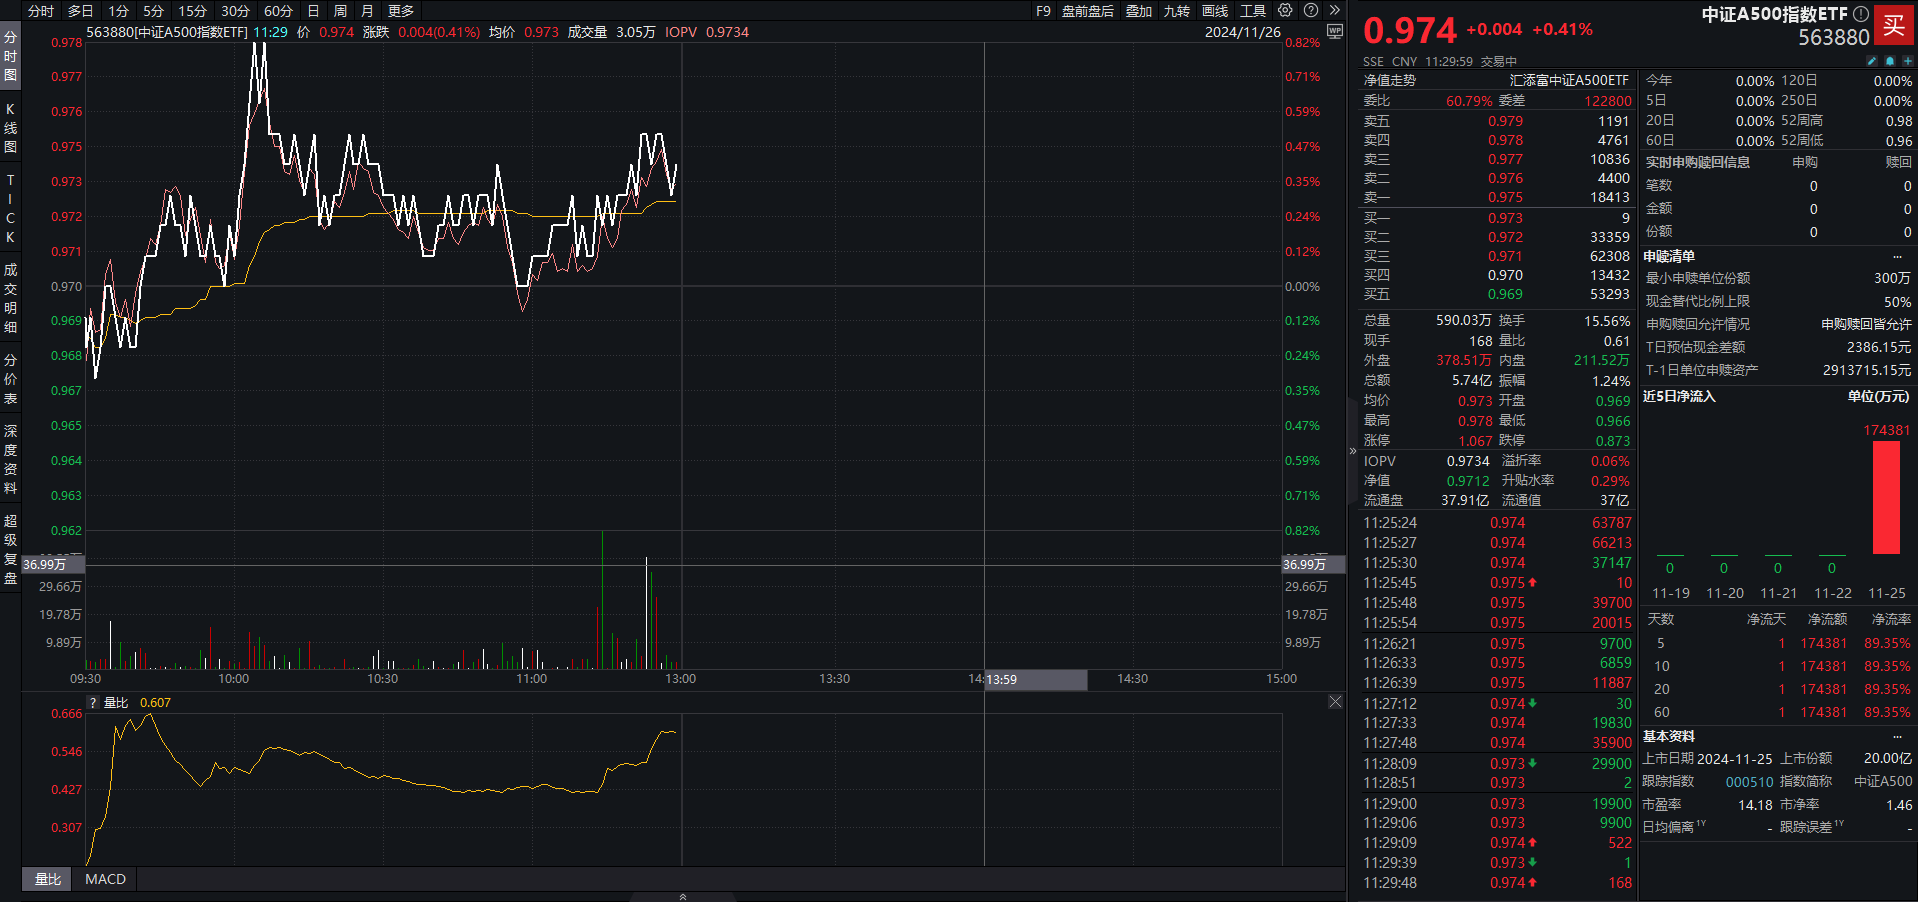Image resolution: width=1918 pixels, height=902 pixels.
Task: Click the 13:59 time marker on axis
Action: pos(1002,680)
